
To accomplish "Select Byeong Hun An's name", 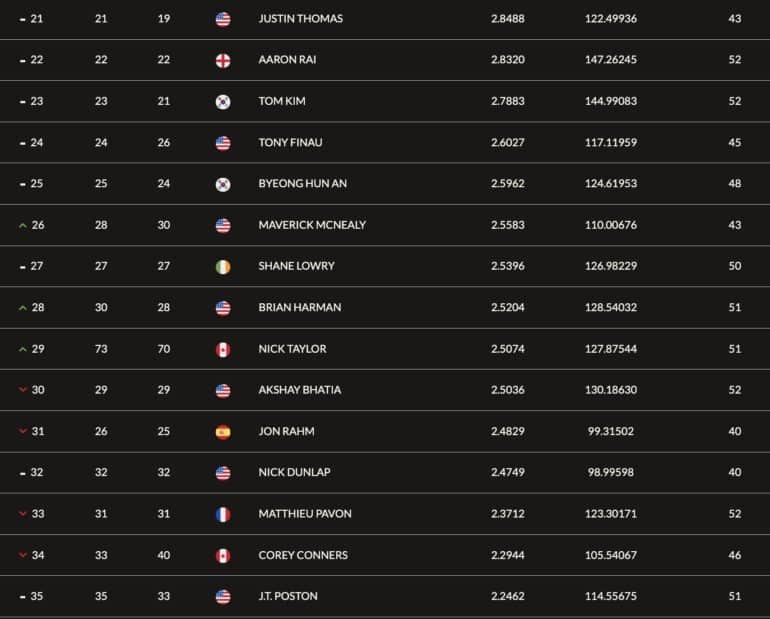I will [x=302, y=184].
